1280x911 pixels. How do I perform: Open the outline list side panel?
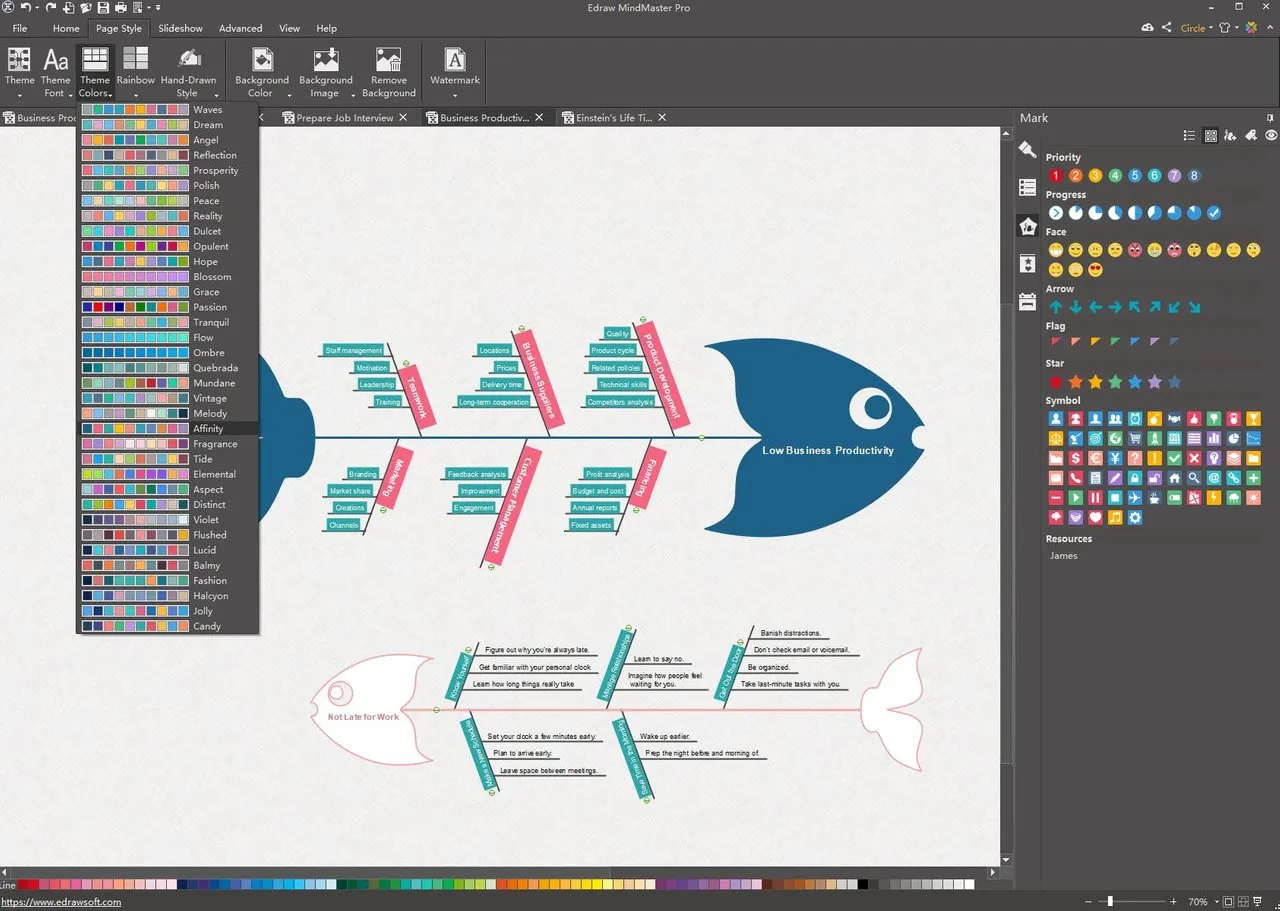(x=1027, y=187)
